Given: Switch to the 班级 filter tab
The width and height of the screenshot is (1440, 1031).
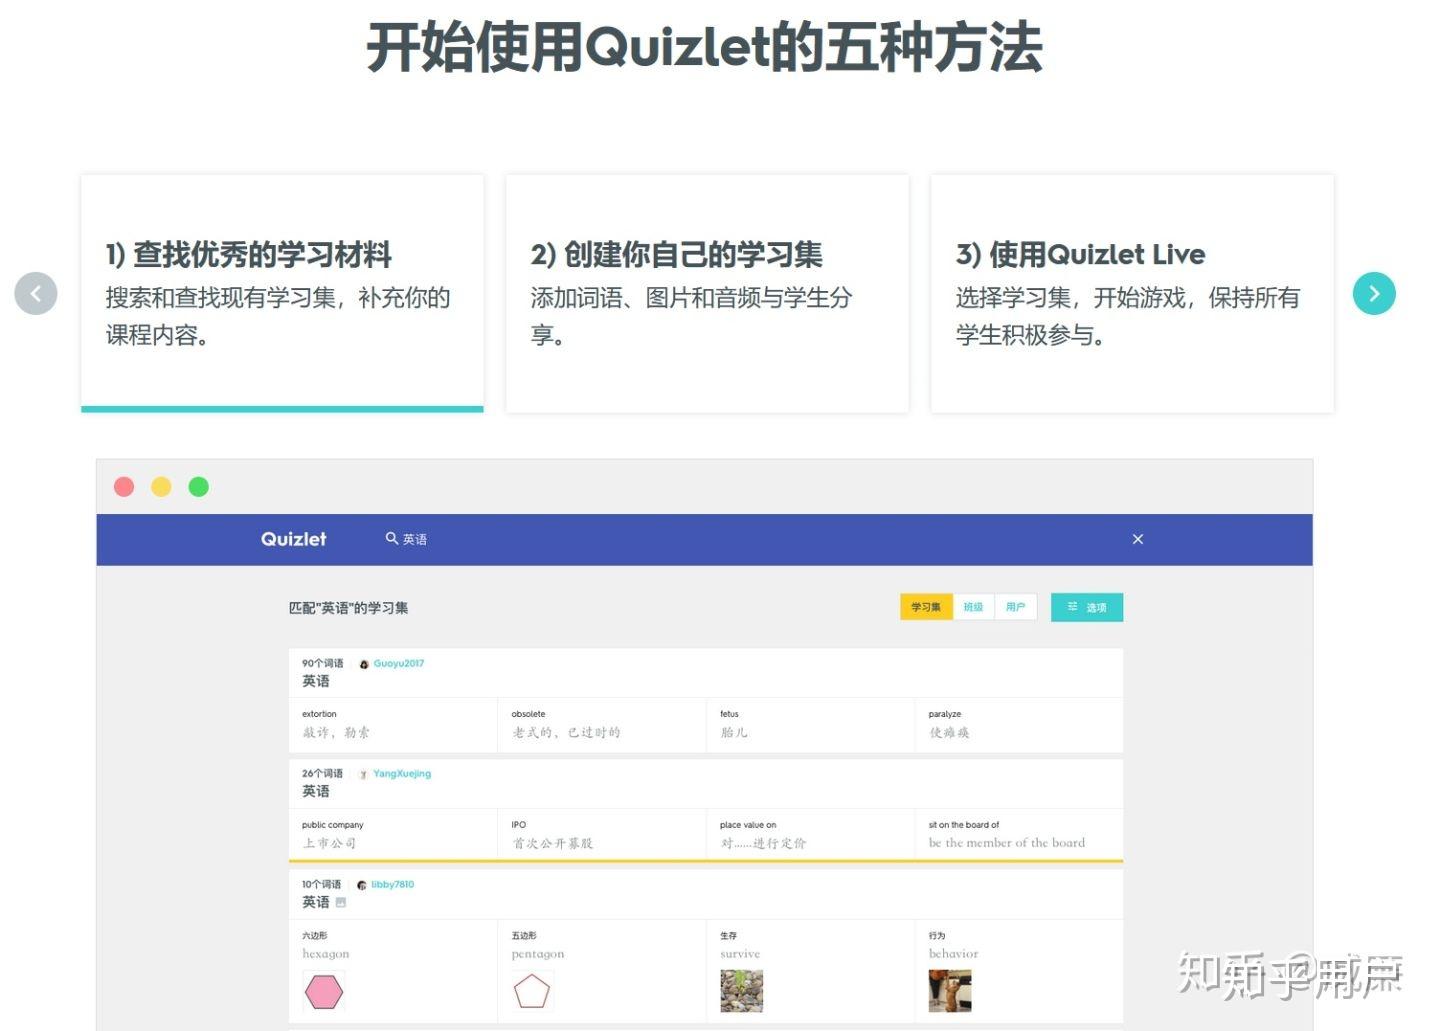Looking at the screenshot, I should pyautogui.click(x=973, y=607).
